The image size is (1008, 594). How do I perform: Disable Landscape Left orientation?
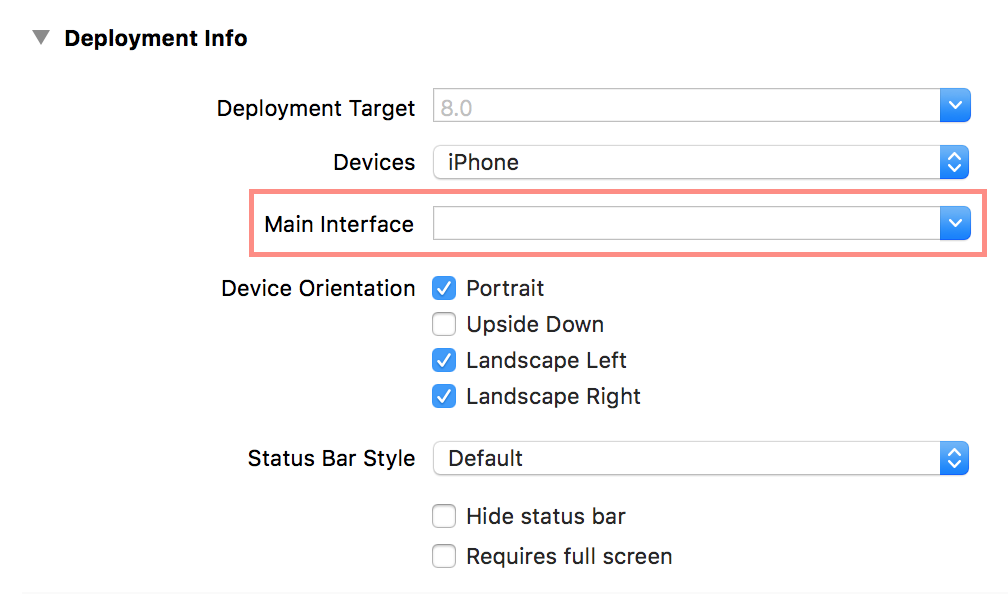coord(444,360)
